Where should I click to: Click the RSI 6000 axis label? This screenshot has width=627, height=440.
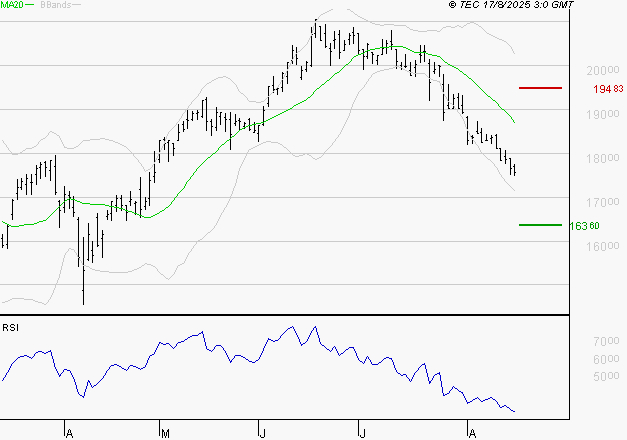(x=599, y=360)
